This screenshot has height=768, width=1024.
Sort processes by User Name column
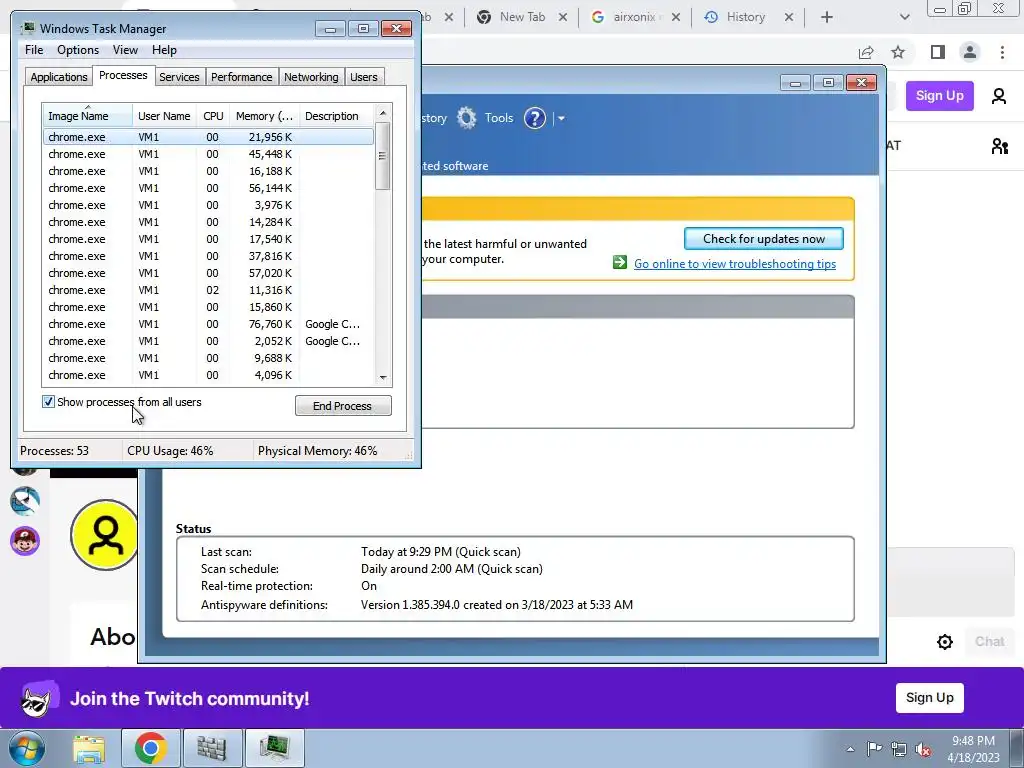(165, 116)
